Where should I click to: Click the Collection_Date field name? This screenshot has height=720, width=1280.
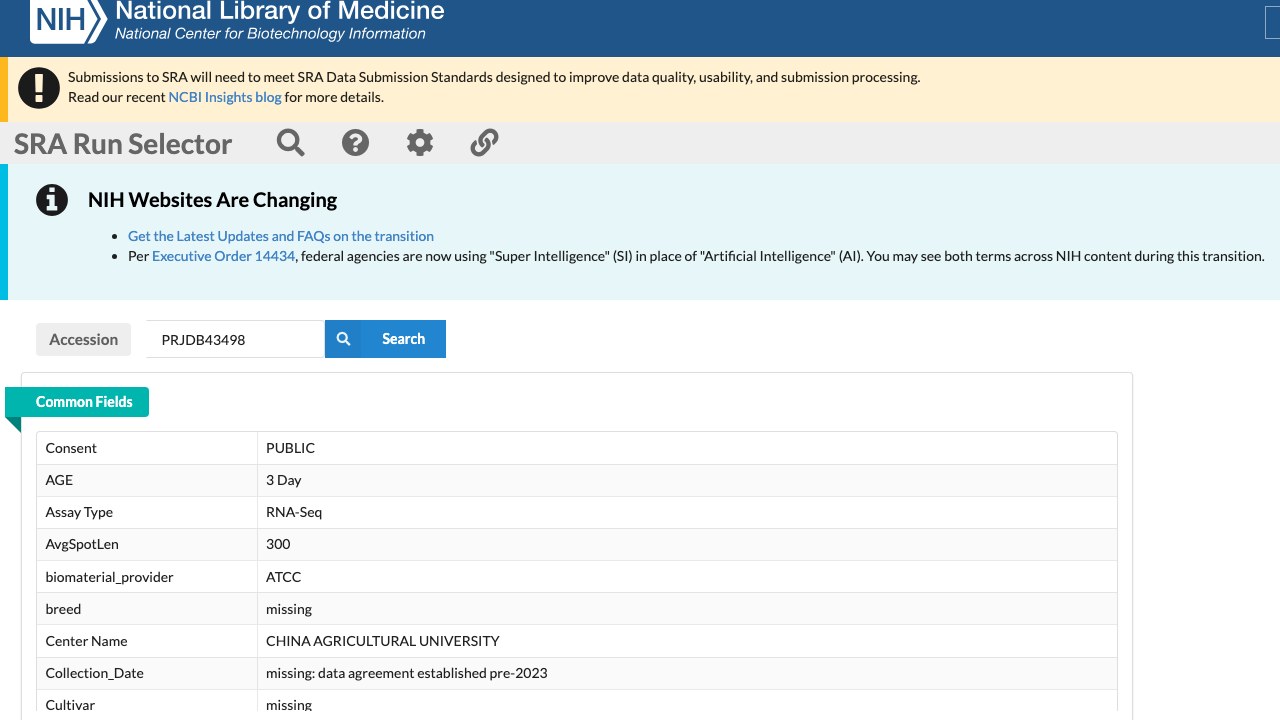pyautogui.click(x=95, y=673)
